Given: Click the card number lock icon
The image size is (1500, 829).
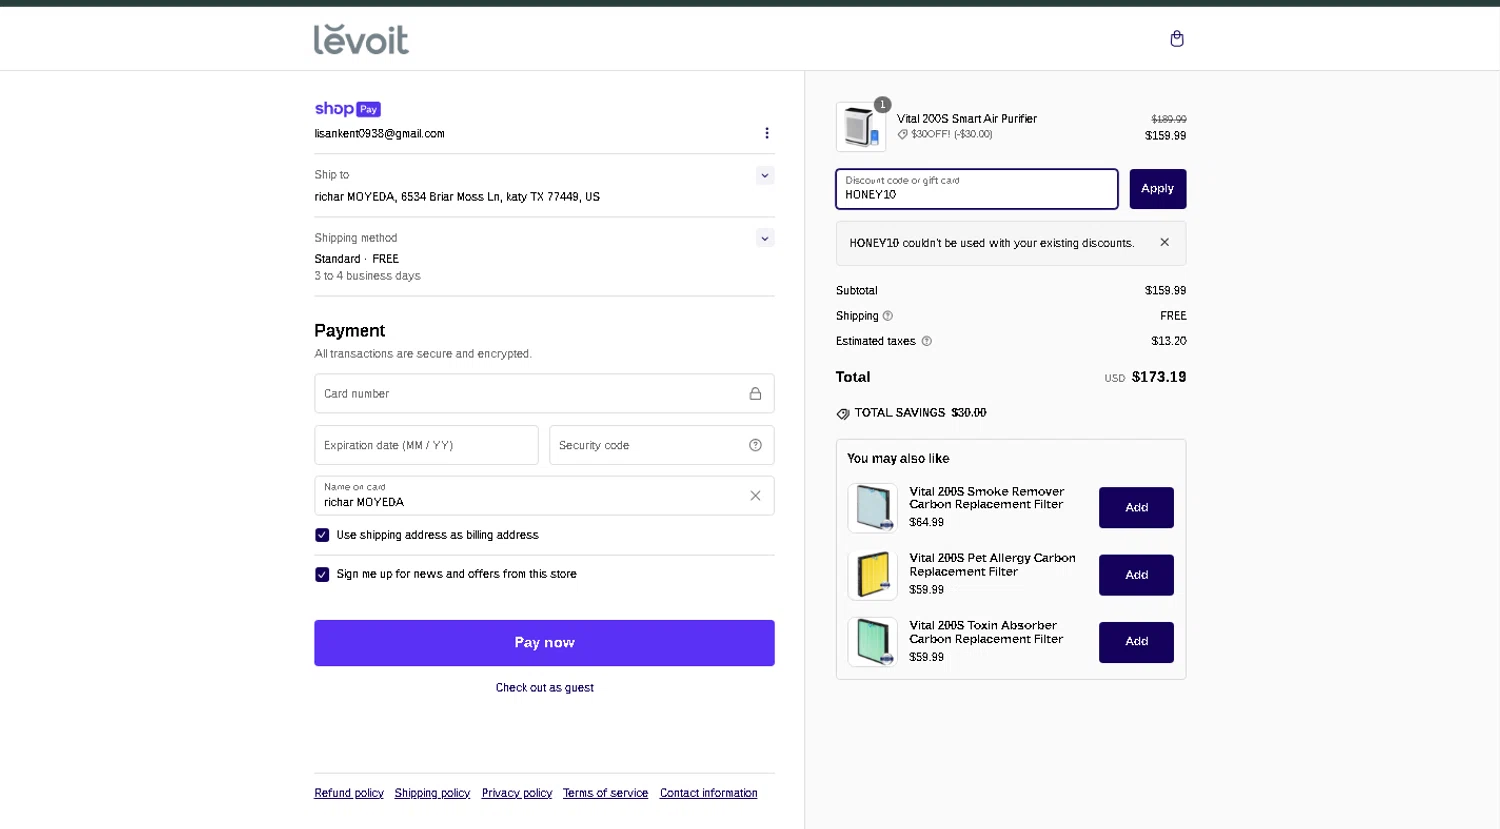Looking at the screenshot, I should 755,394.
